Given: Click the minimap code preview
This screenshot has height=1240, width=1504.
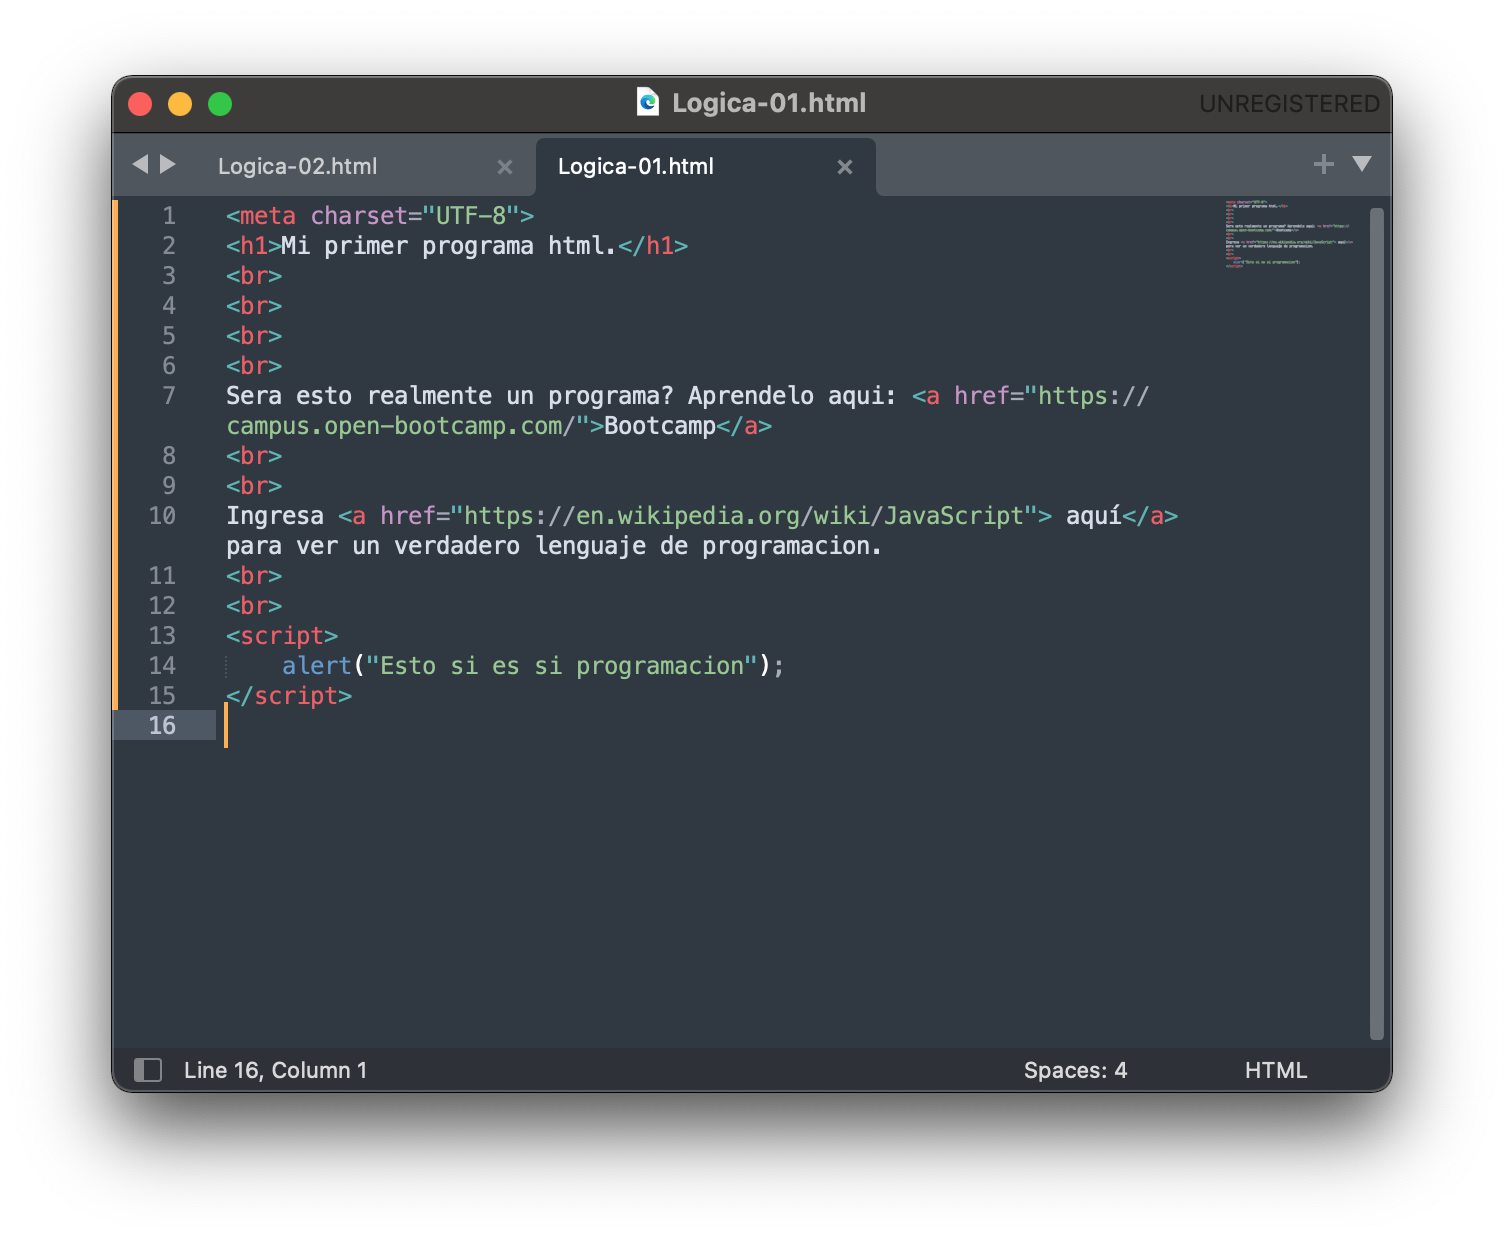Looking at the screenshot, I should click(x=1289, y=234).
